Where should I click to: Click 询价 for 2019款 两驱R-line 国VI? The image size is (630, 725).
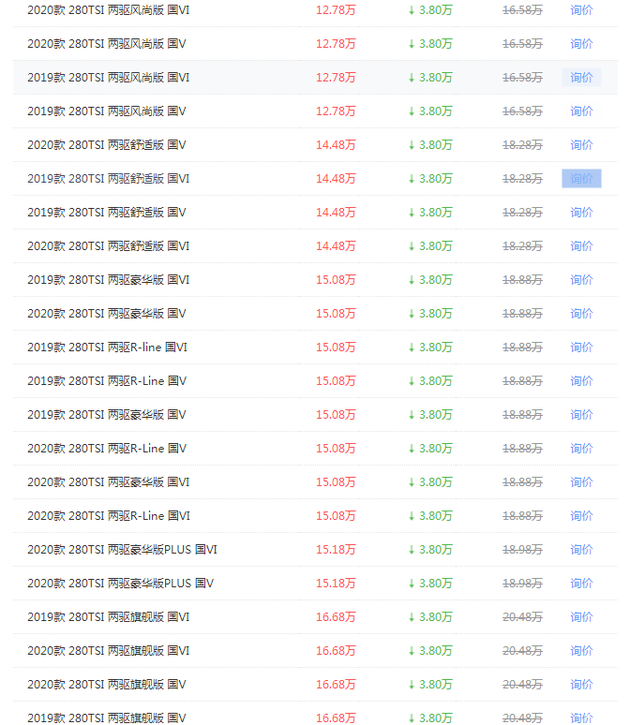[x=581, y=347]
